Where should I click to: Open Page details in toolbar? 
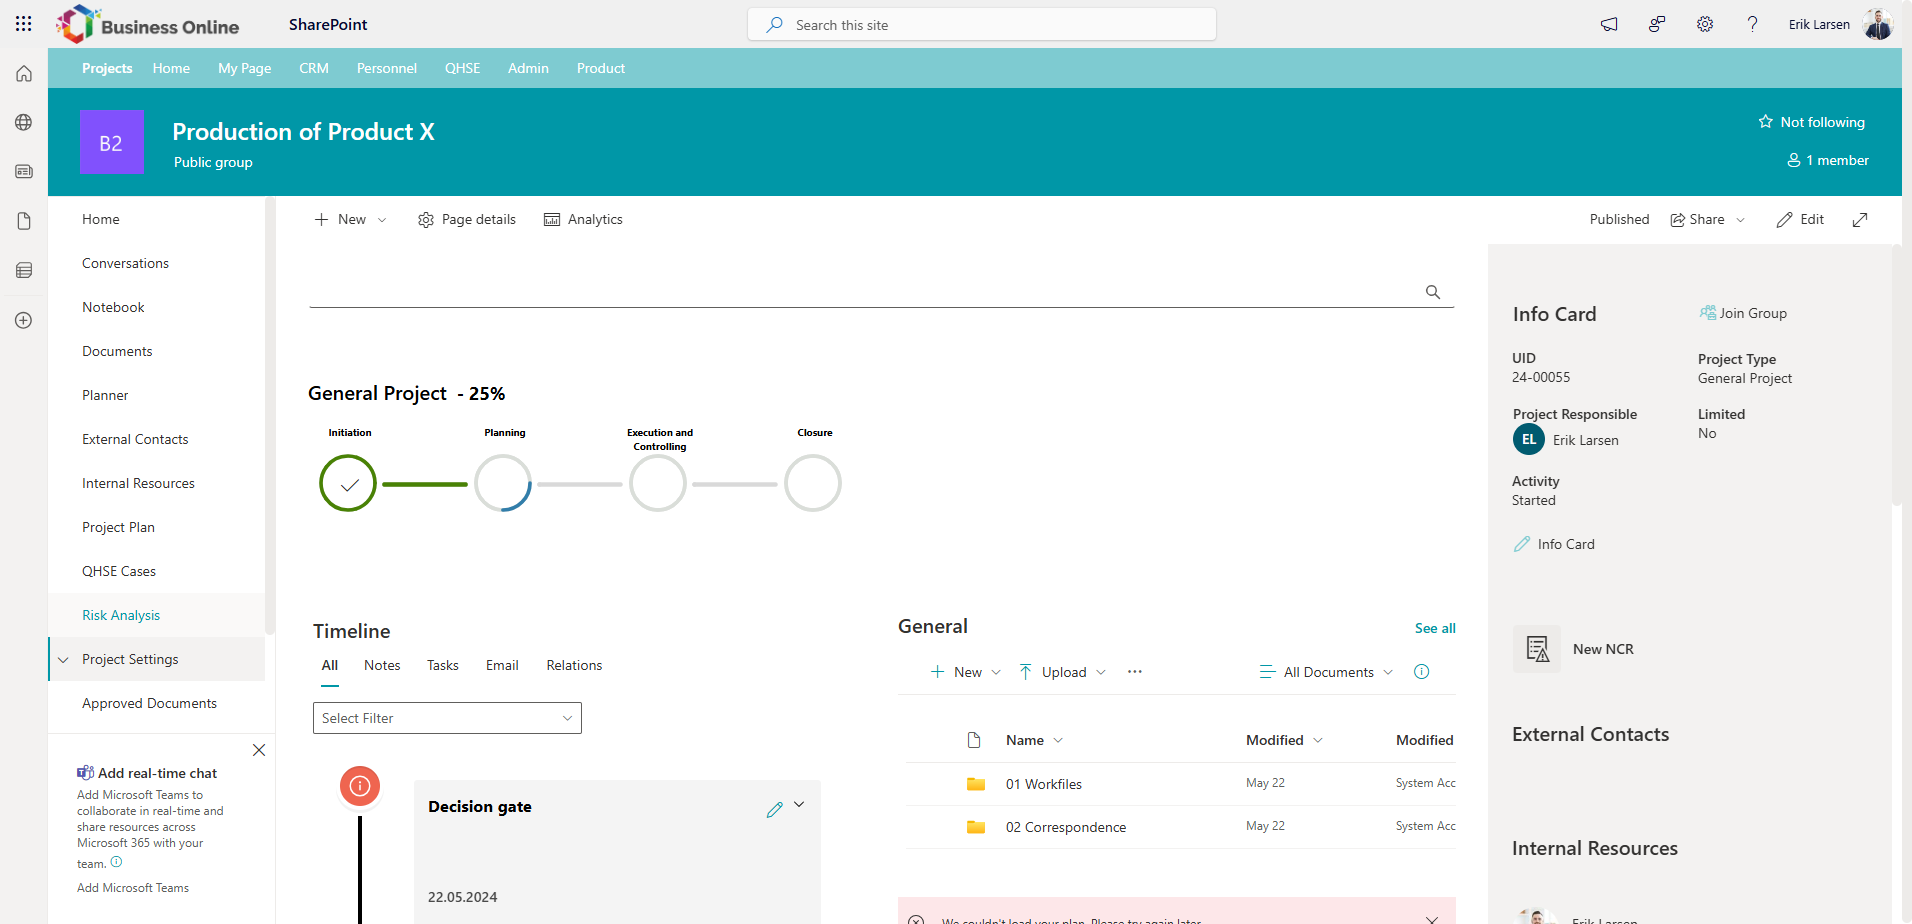(467, 220)
